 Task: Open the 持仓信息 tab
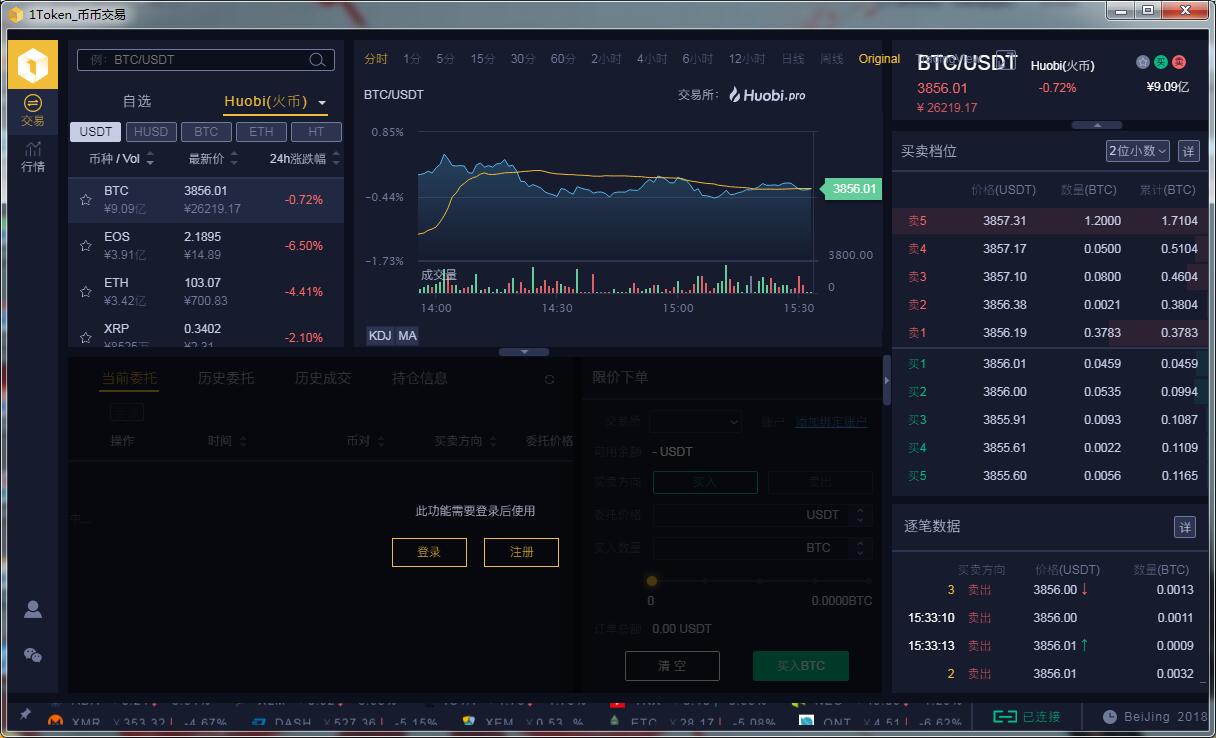pos(420,378)
